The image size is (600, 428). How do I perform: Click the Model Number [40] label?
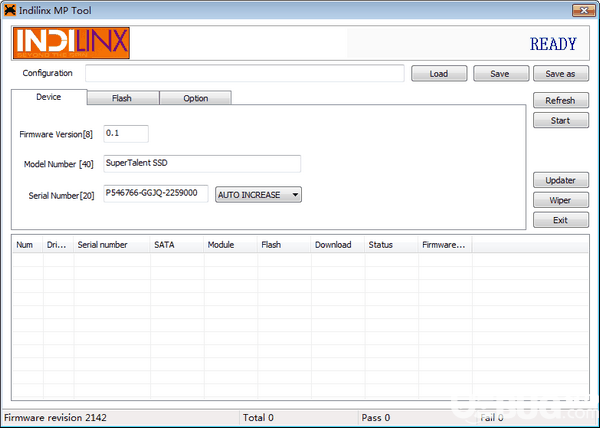[59, 164]
